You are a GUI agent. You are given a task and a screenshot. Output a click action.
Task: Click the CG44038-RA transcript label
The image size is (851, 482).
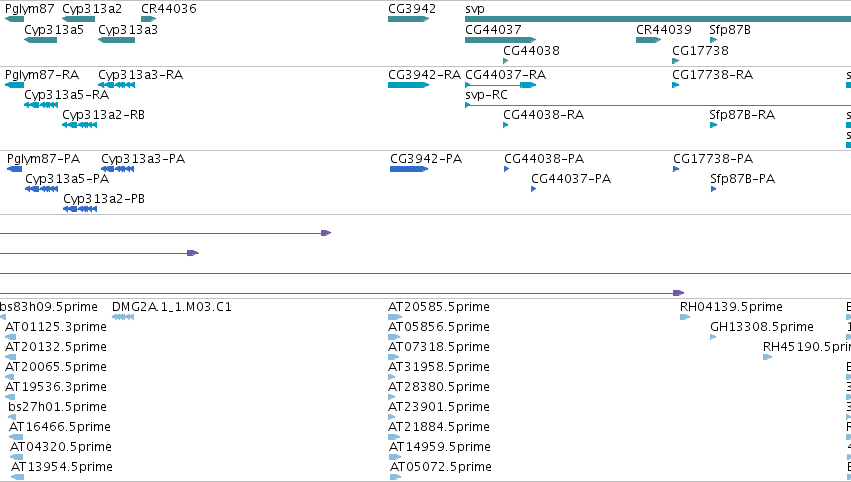click(543, 115)
